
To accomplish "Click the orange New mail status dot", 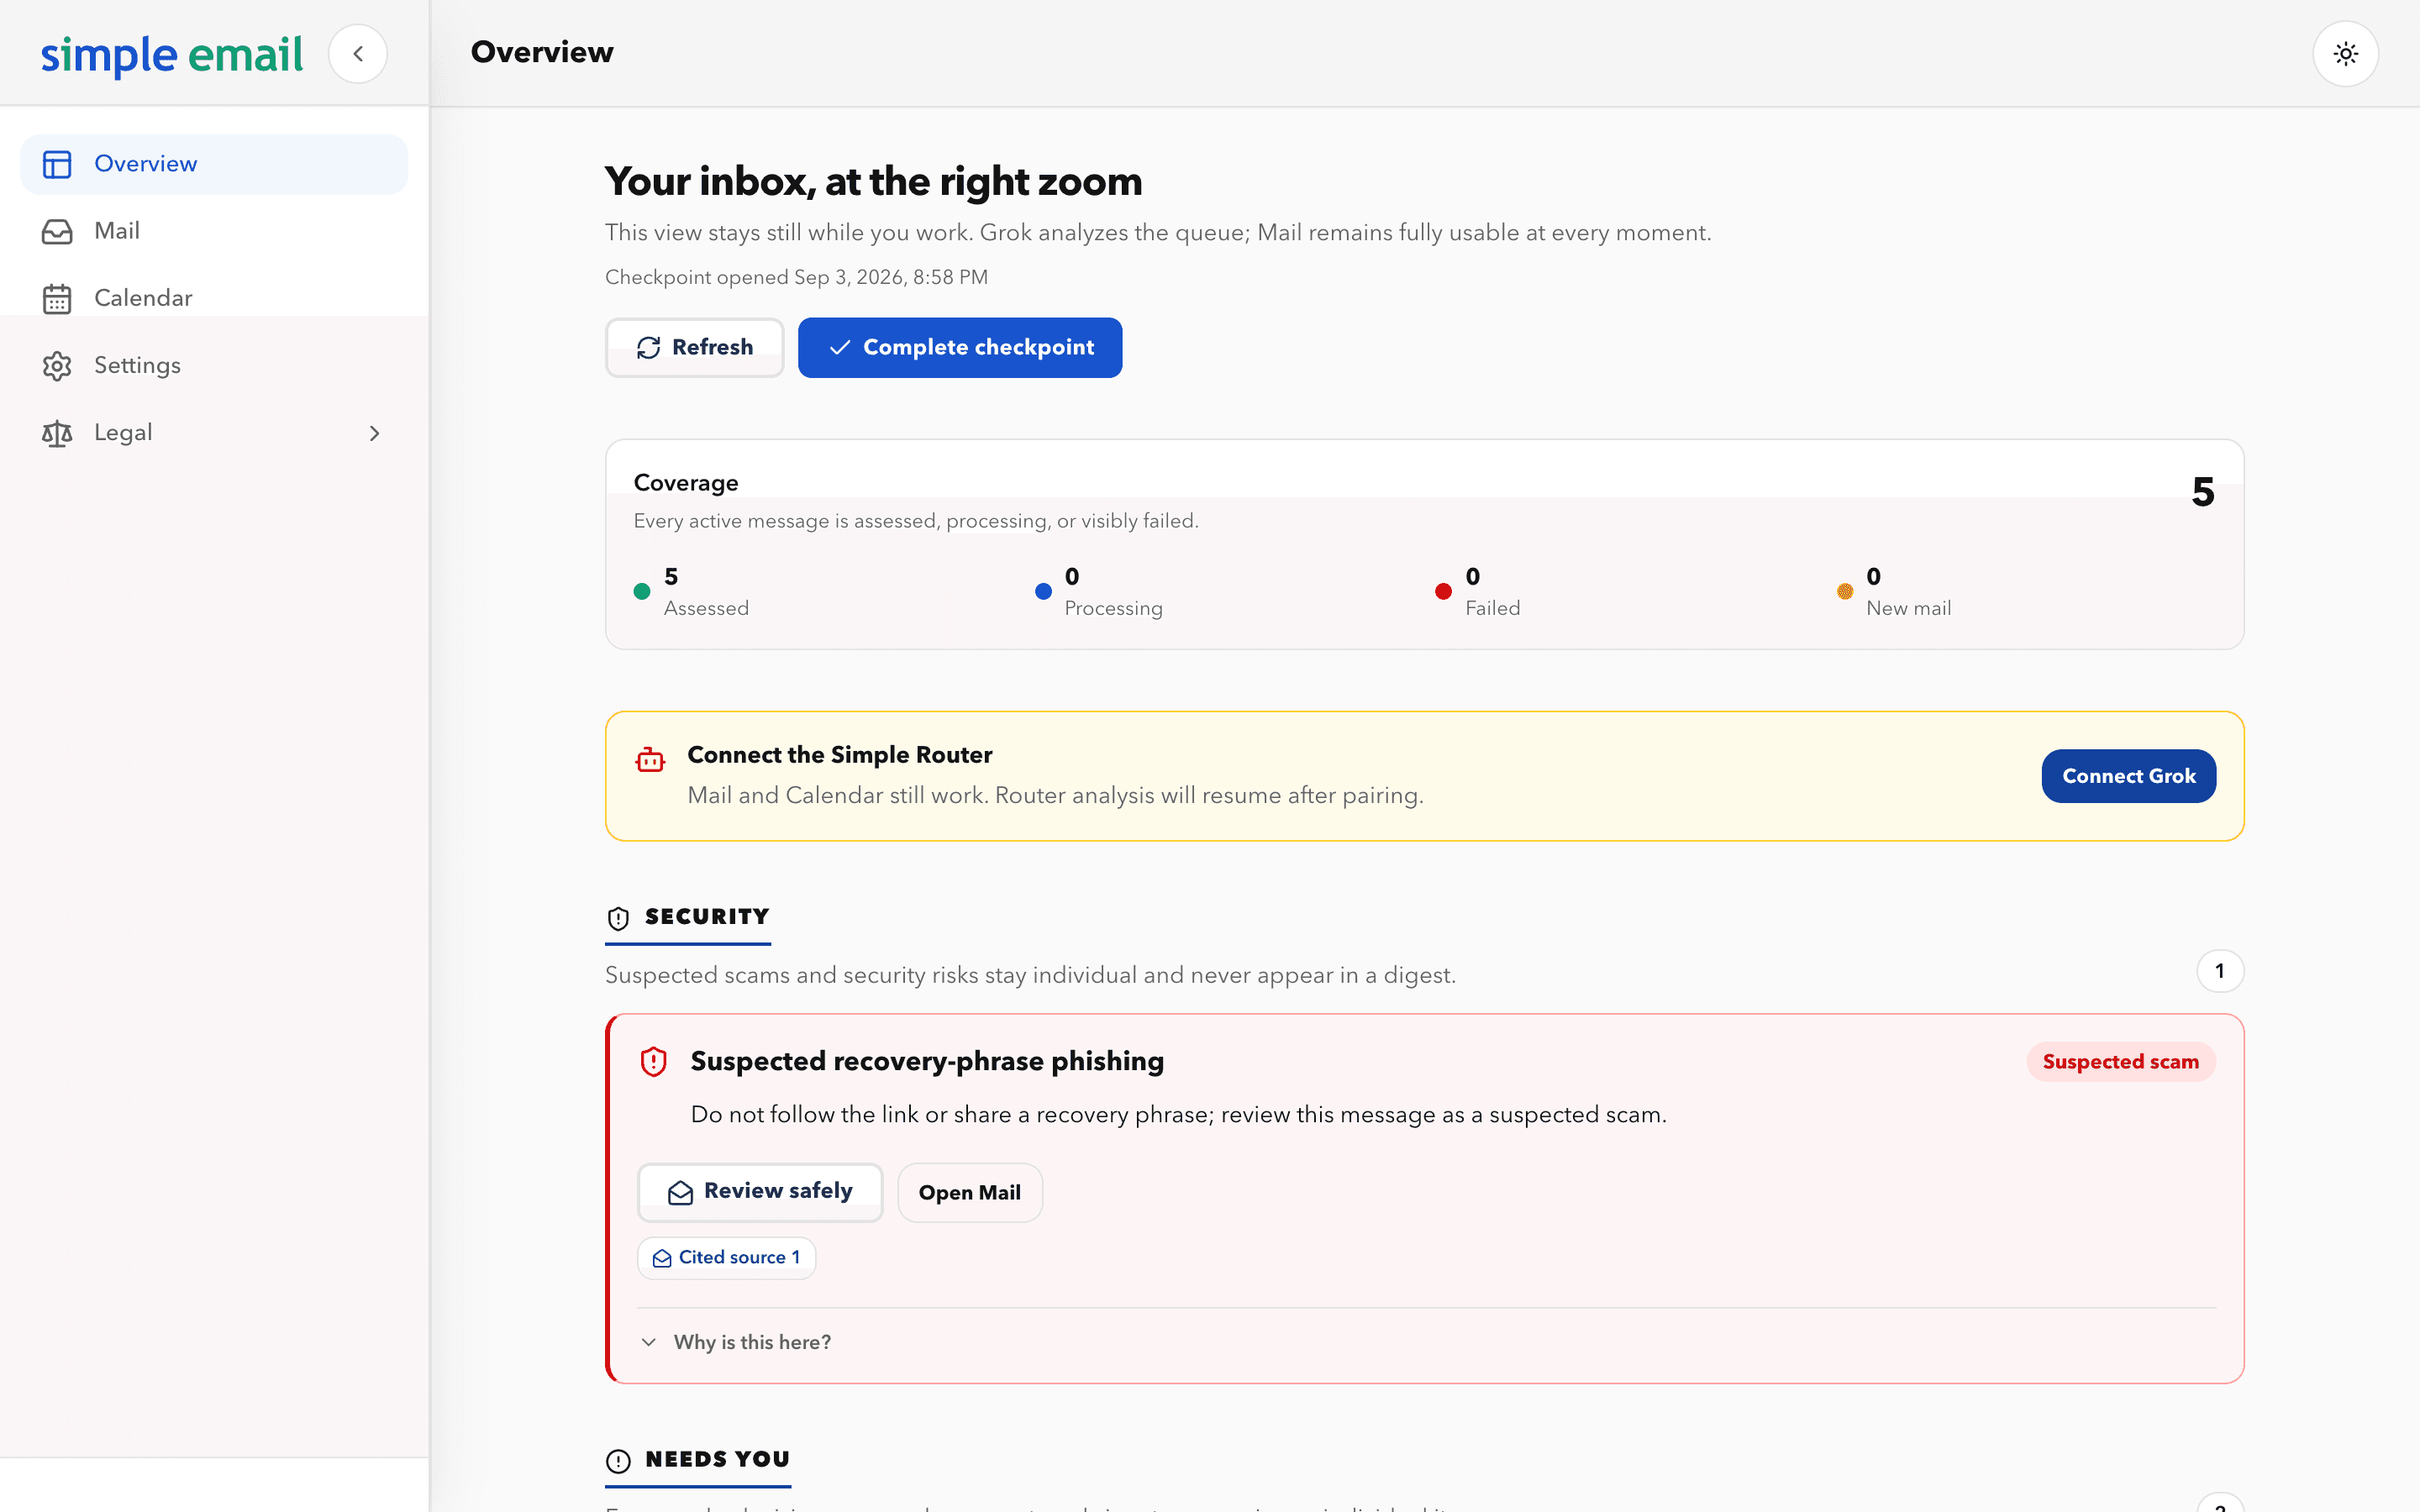I will click(x=1845, y=592).
